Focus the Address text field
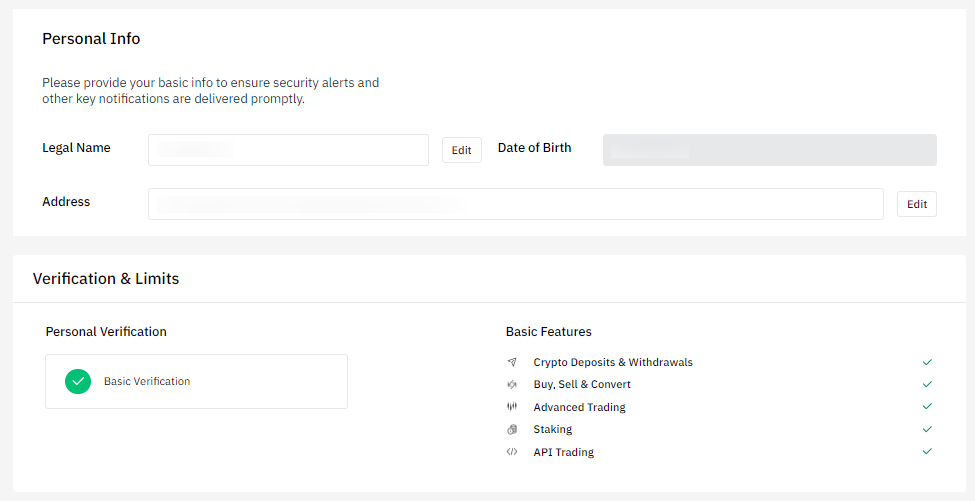The width and height of the screenshot is (975, 501). click(x=515, y=204)
